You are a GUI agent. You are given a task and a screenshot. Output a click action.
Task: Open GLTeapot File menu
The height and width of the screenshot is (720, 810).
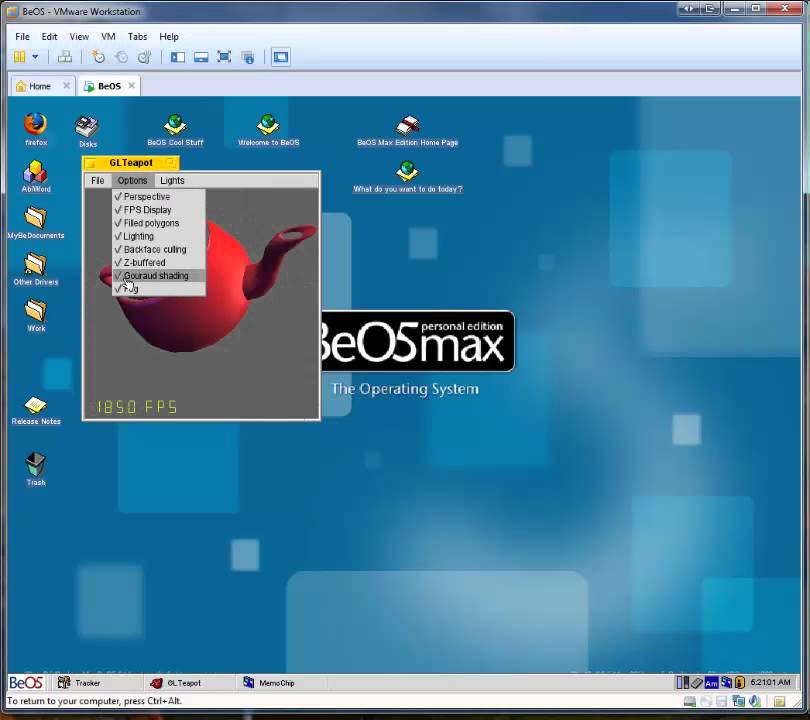[x=98, y=180]
